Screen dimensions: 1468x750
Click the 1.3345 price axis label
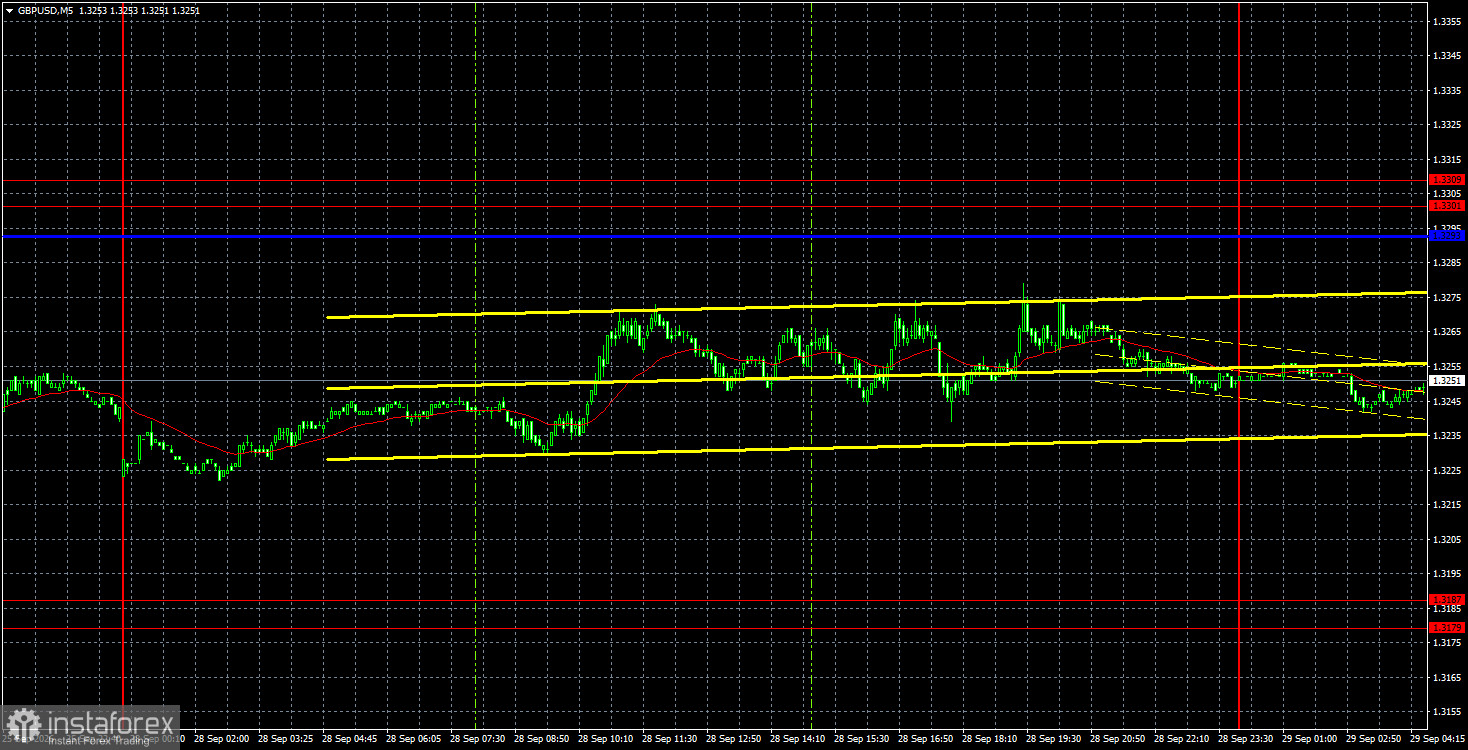1447,56
